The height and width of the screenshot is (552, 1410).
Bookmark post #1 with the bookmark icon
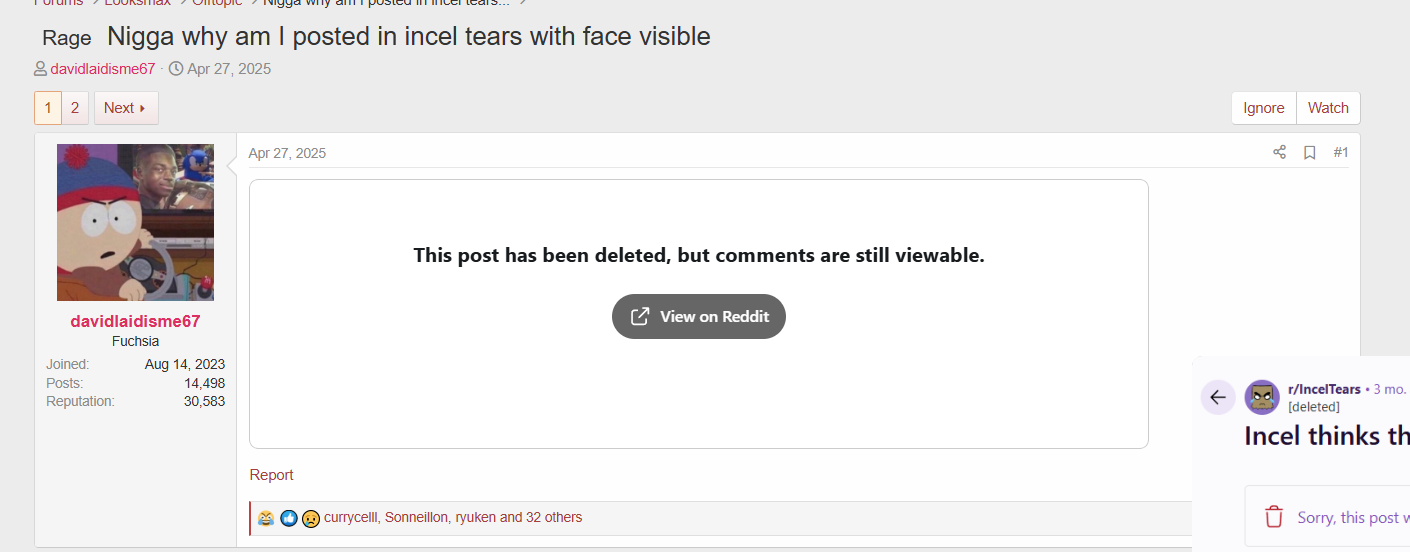pos(1309,152)
